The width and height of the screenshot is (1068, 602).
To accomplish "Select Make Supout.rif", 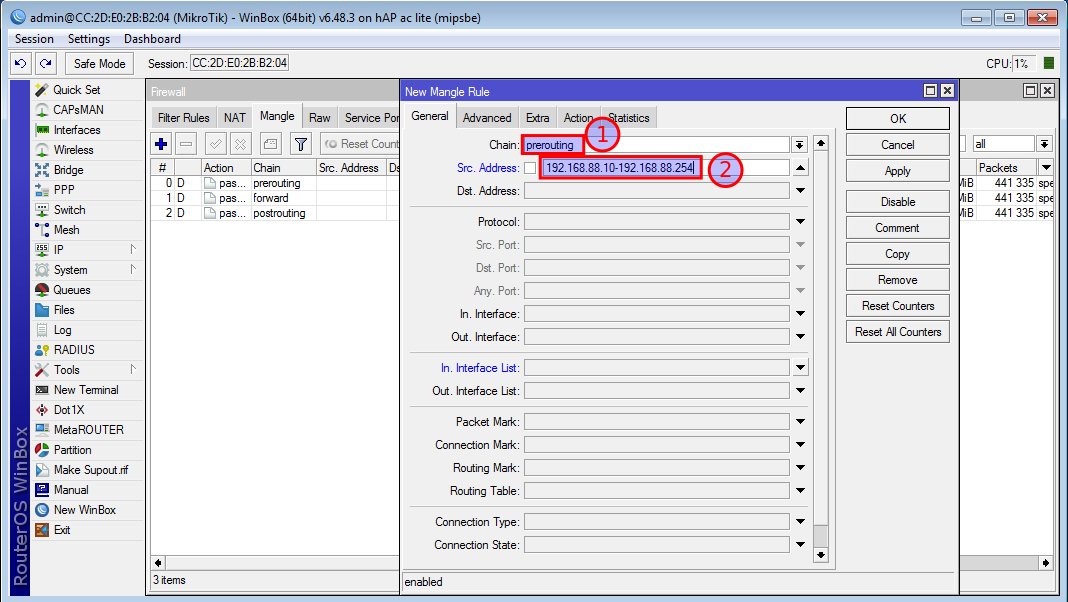I will point(91,470).
